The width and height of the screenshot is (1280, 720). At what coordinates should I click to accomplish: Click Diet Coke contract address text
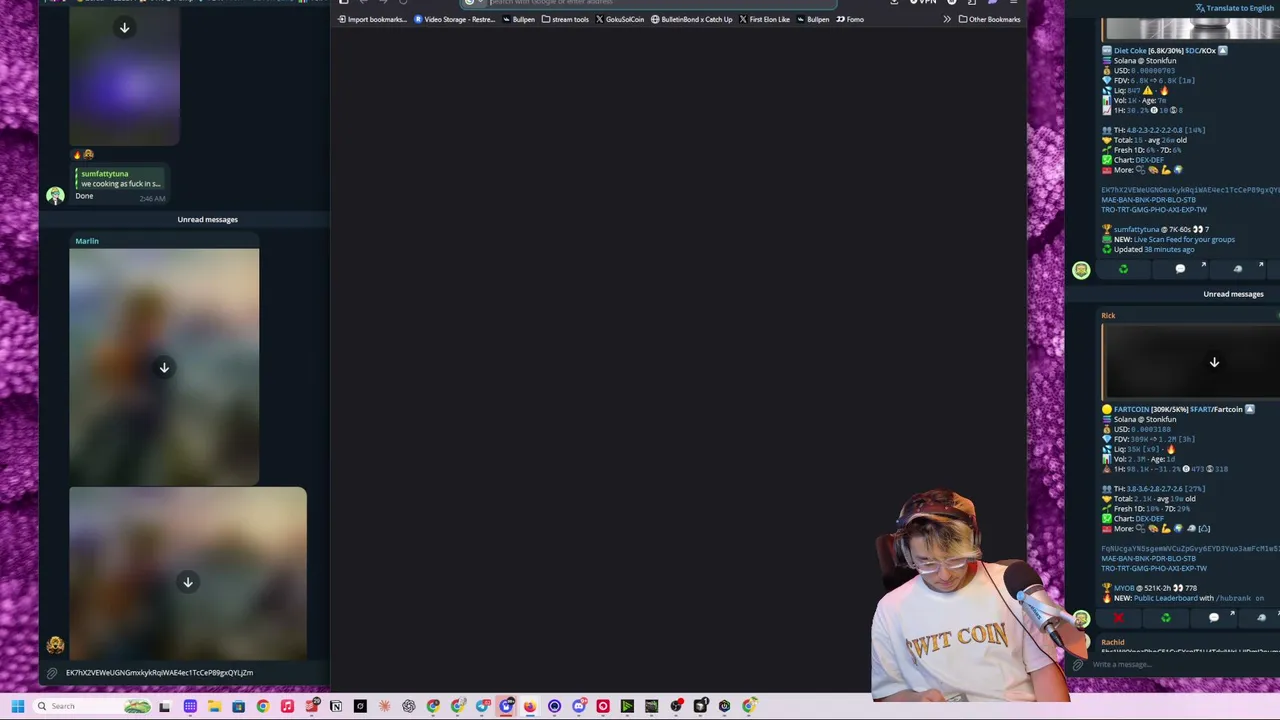(1190, 190)
